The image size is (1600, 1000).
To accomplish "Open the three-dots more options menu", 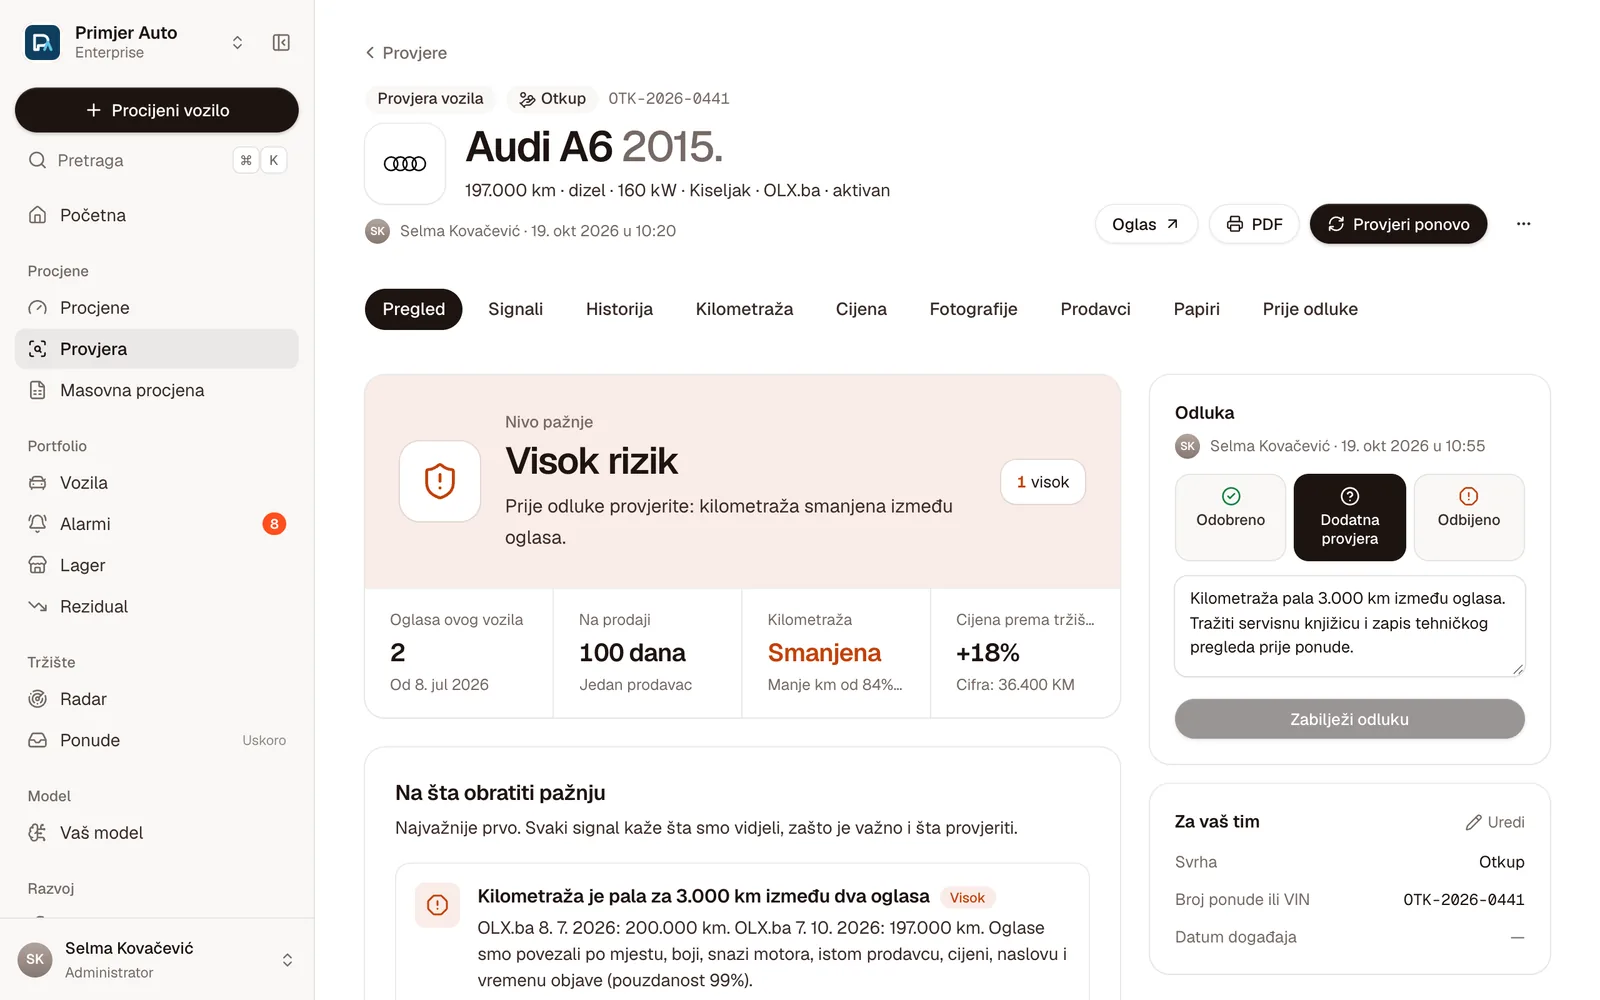I will tap(1523, 224).
